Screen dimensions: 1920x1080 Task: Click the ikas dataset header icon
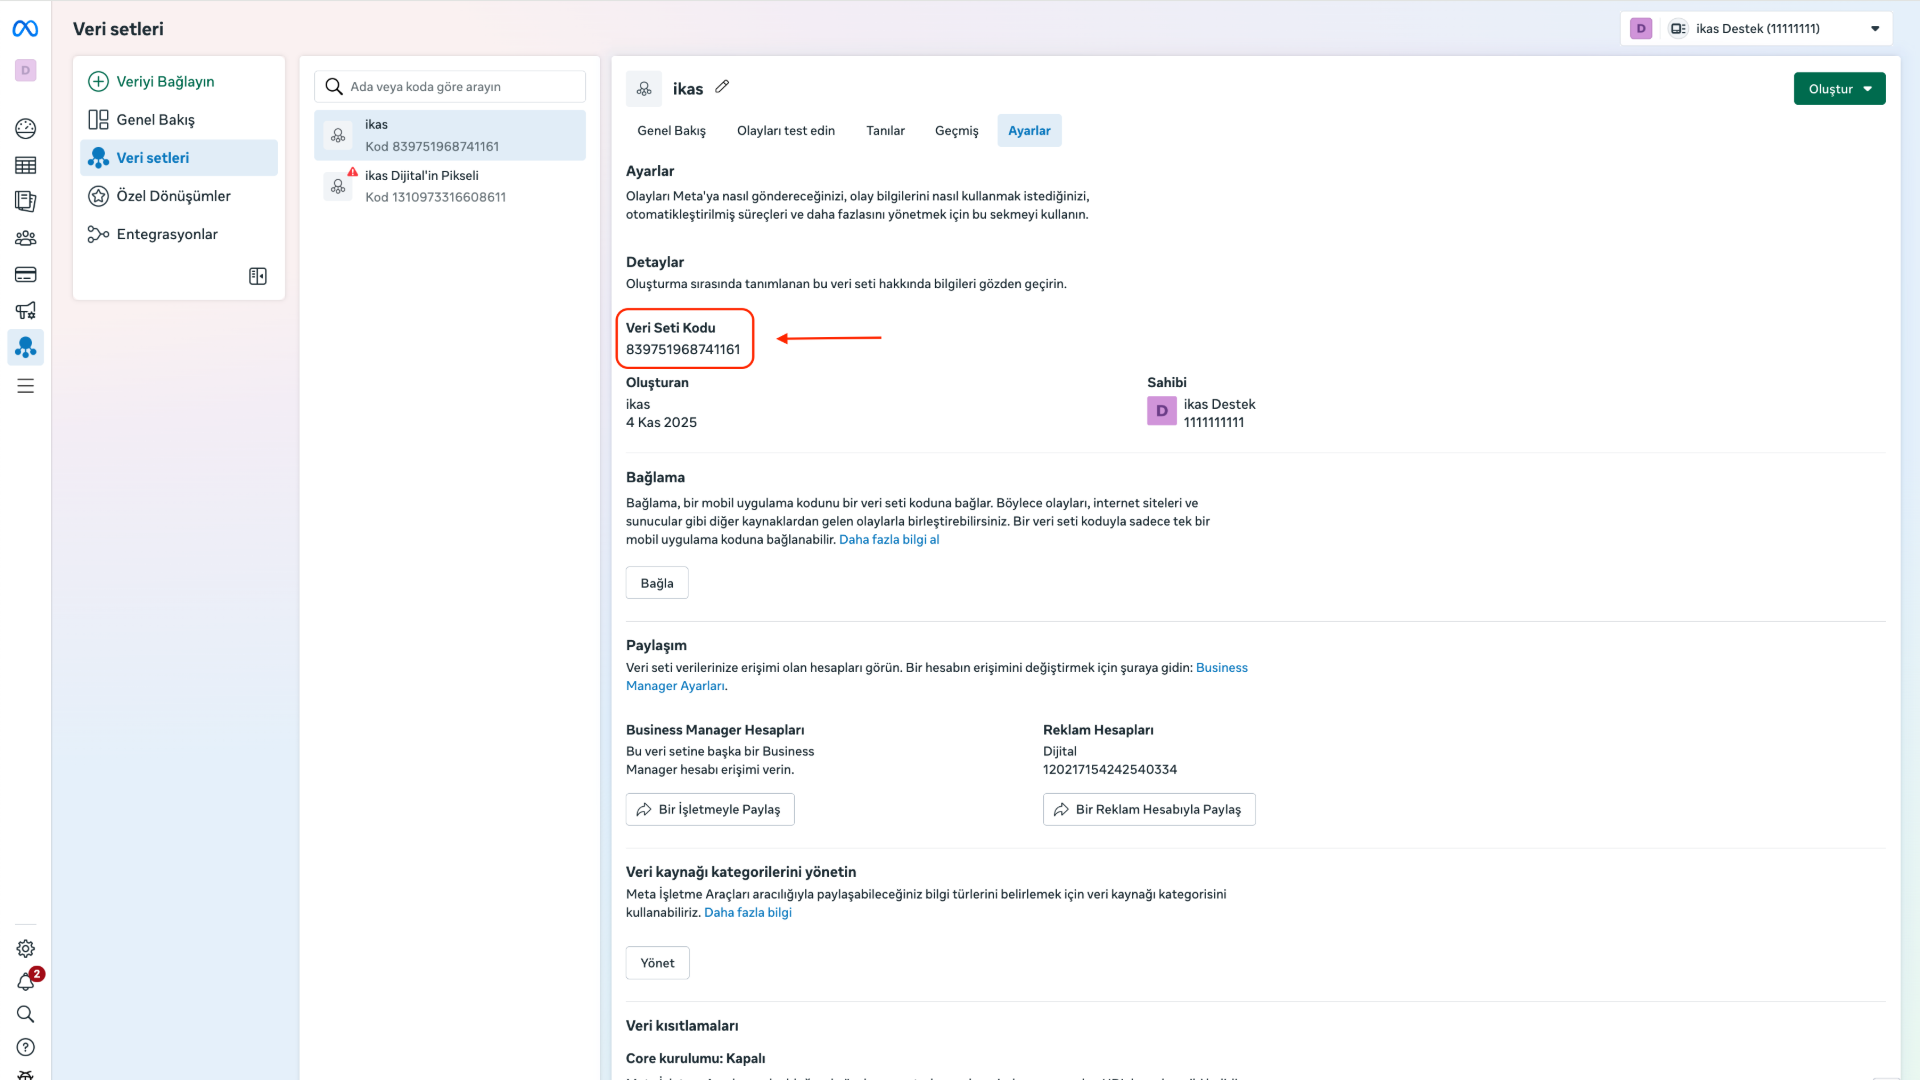pyautogui.click(x=644, y=89)
